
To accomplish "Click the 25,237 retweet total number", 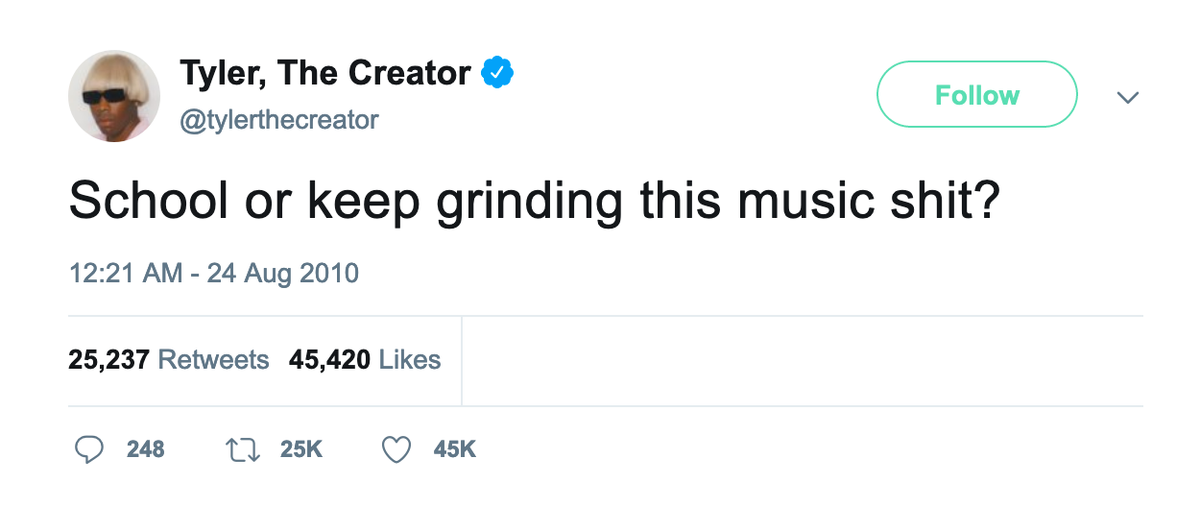I will [x=109, y=360].
